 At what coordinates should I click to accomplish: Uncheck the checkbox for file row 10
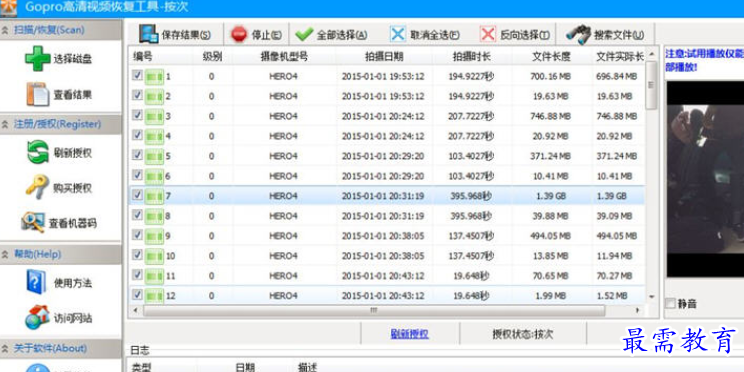point(137,254)
